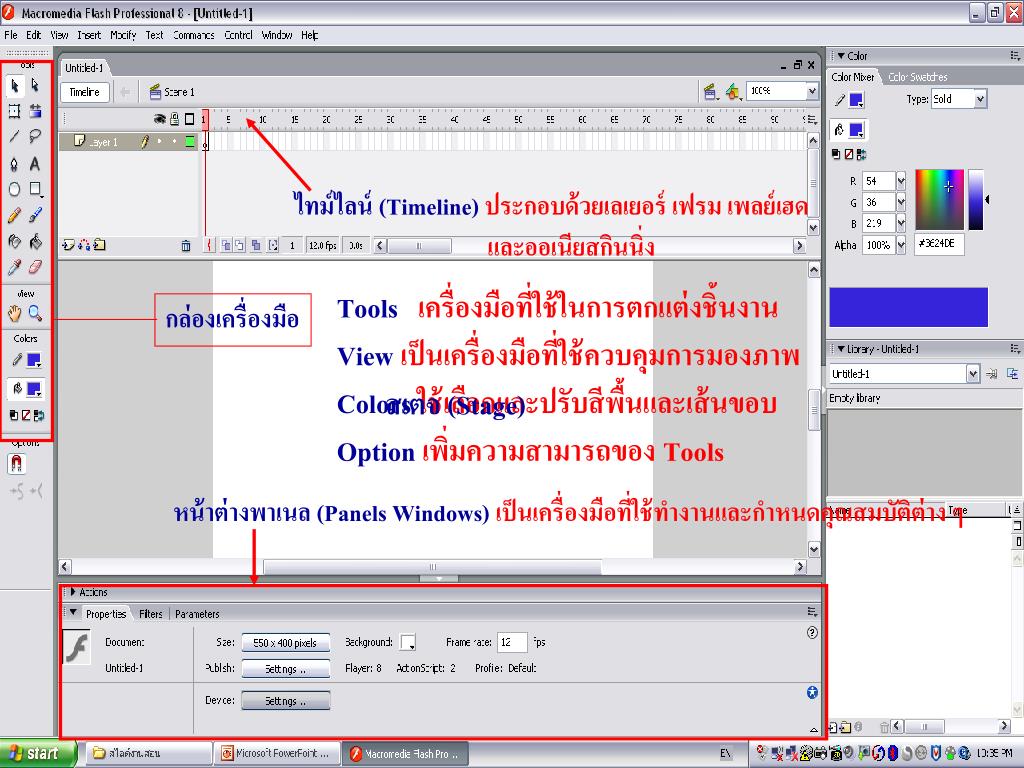The width and height of the screenshot is (1024, 768).
Task: Select the Lasso tool
Action: tap(35, 136)
